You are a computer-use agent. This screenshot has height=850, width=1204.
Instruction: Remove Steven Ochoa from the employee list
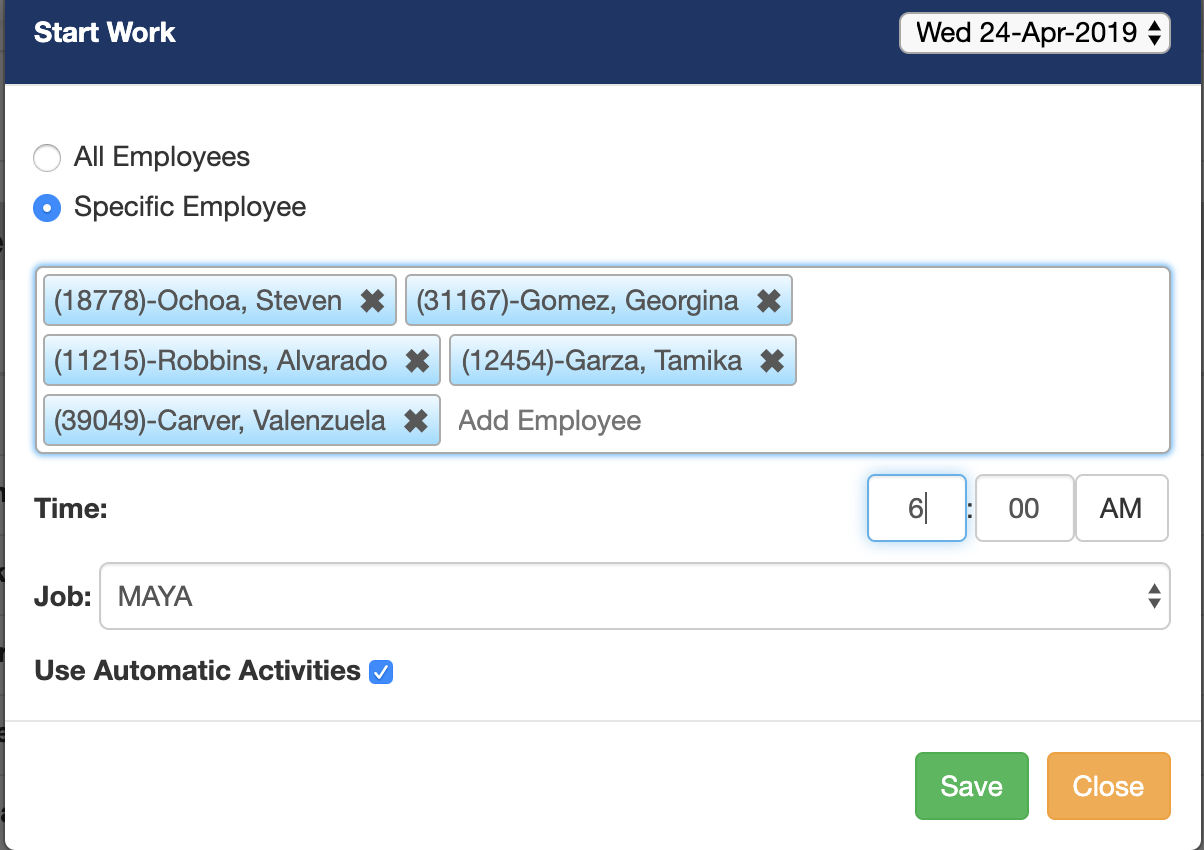374,300
